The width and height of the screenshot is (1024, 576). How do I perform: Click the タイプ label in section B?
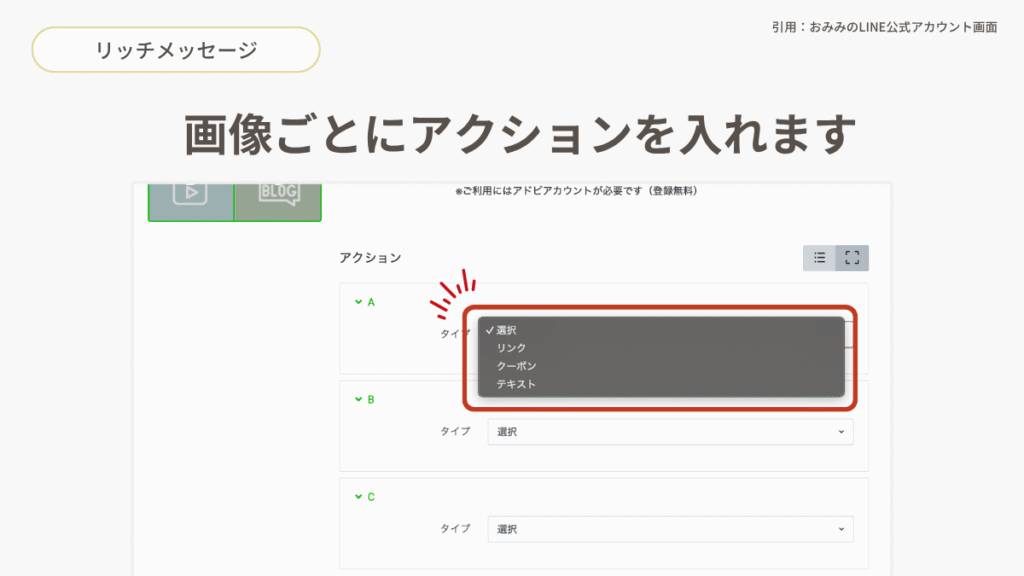455,432
